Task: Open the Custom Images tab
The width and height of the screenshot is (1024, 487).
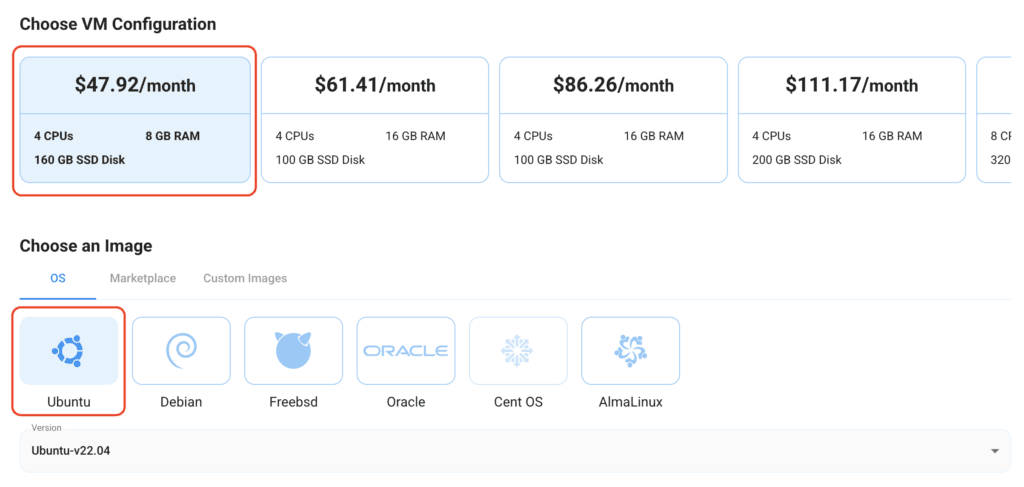Action: tap(245, 278)
